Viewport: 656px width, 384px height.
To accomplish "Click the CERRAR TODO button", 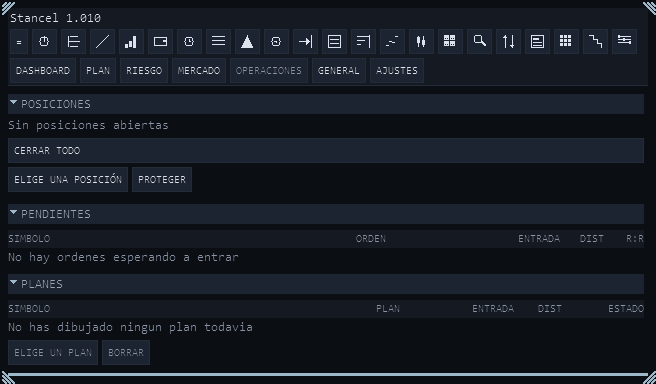I will 325,151.
